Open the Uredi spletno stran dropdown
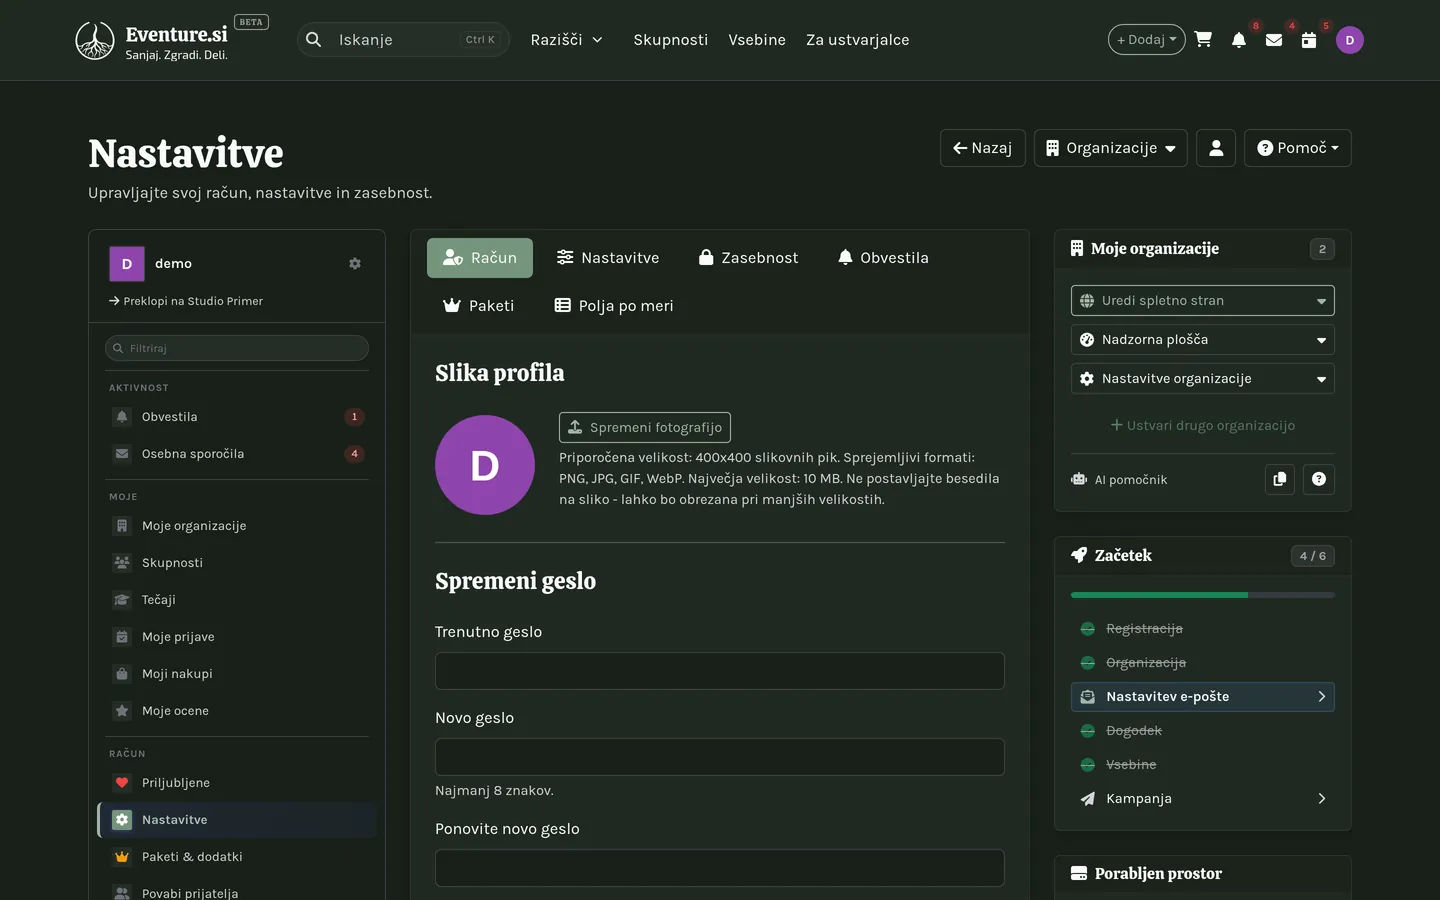This screenshot has width=1440, height=900. (1203, 300)
